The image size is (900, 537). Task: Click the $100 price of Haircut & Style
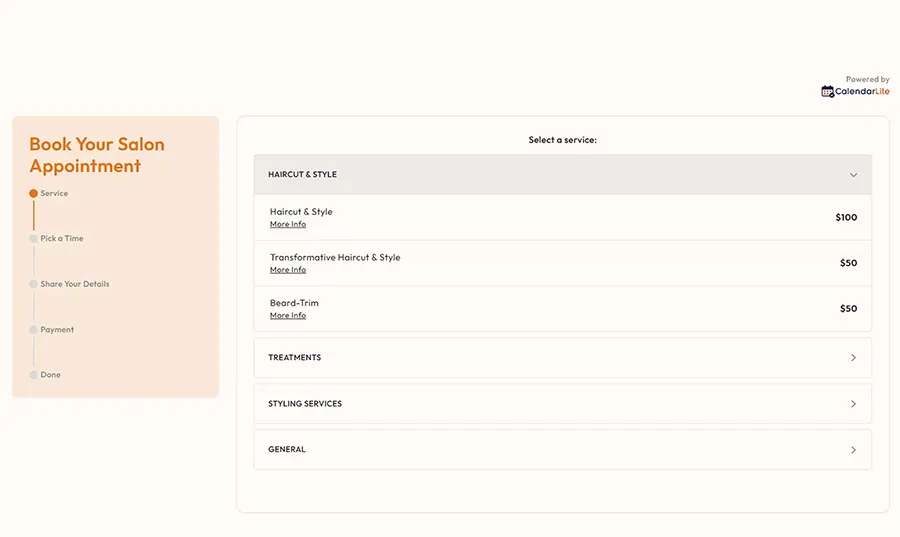(x=846, y=217)
